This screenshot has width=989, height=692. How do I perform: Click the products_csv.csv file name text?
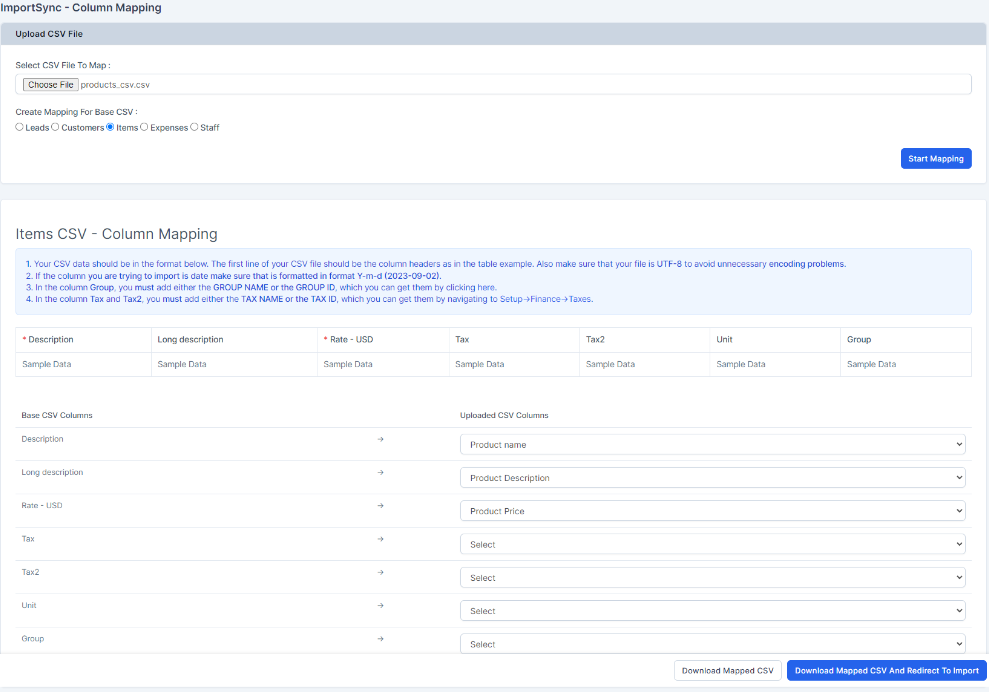[x=115, y=85]
